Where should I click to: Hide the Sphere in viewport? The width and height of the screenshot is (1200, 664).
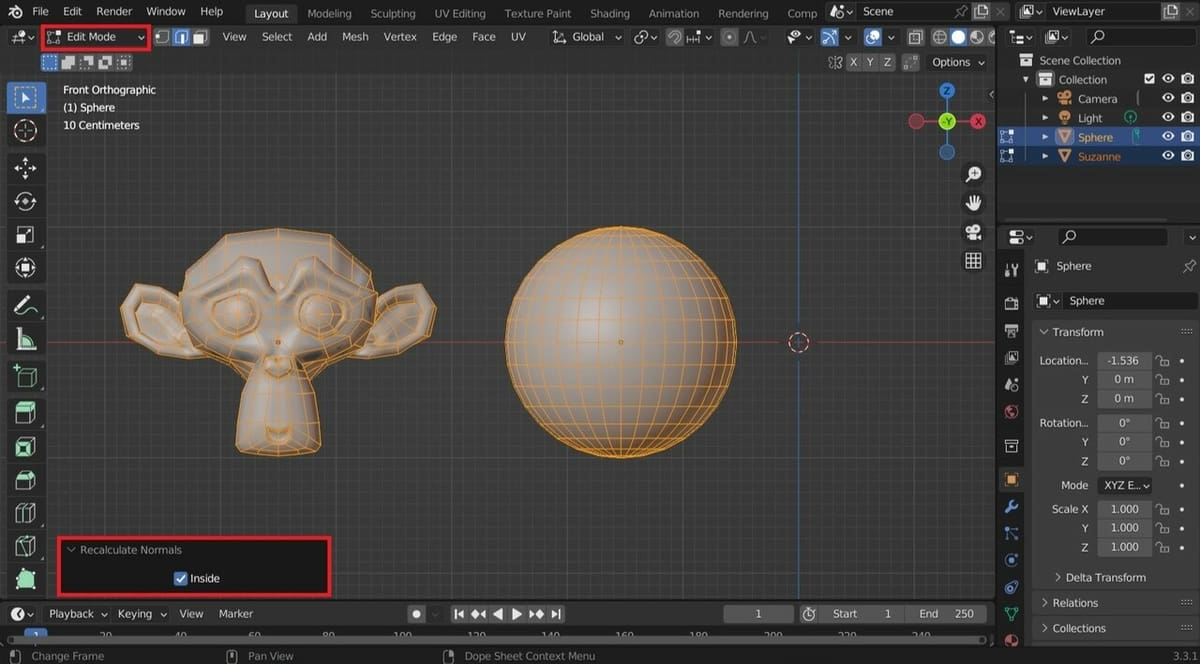[x=1167, y=137]
